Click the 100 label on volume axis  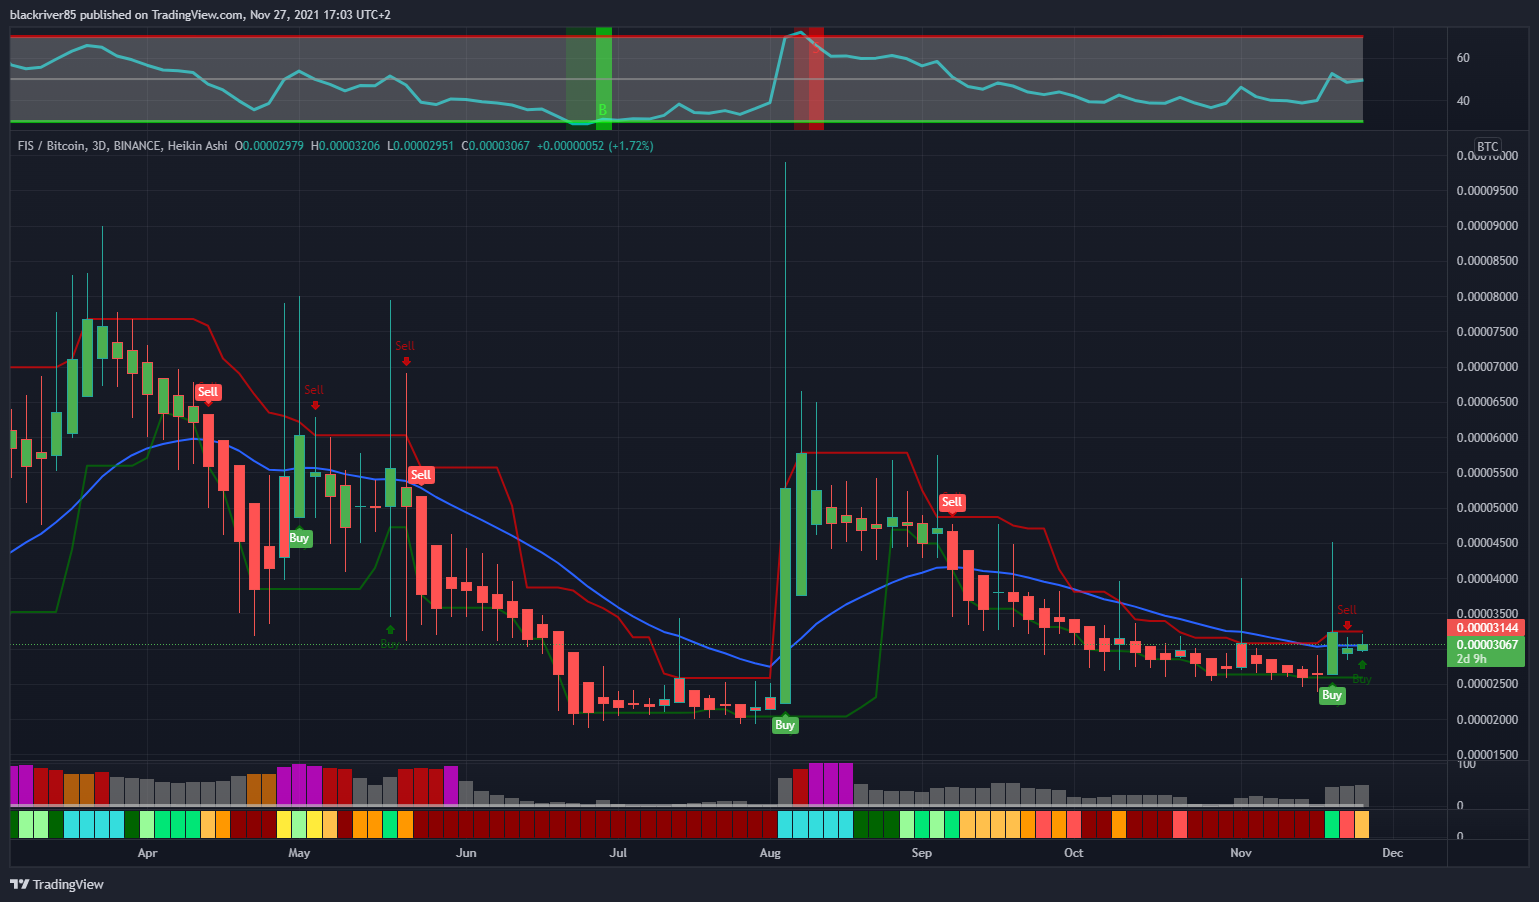pyautogui.click(x=1466, y=765)
